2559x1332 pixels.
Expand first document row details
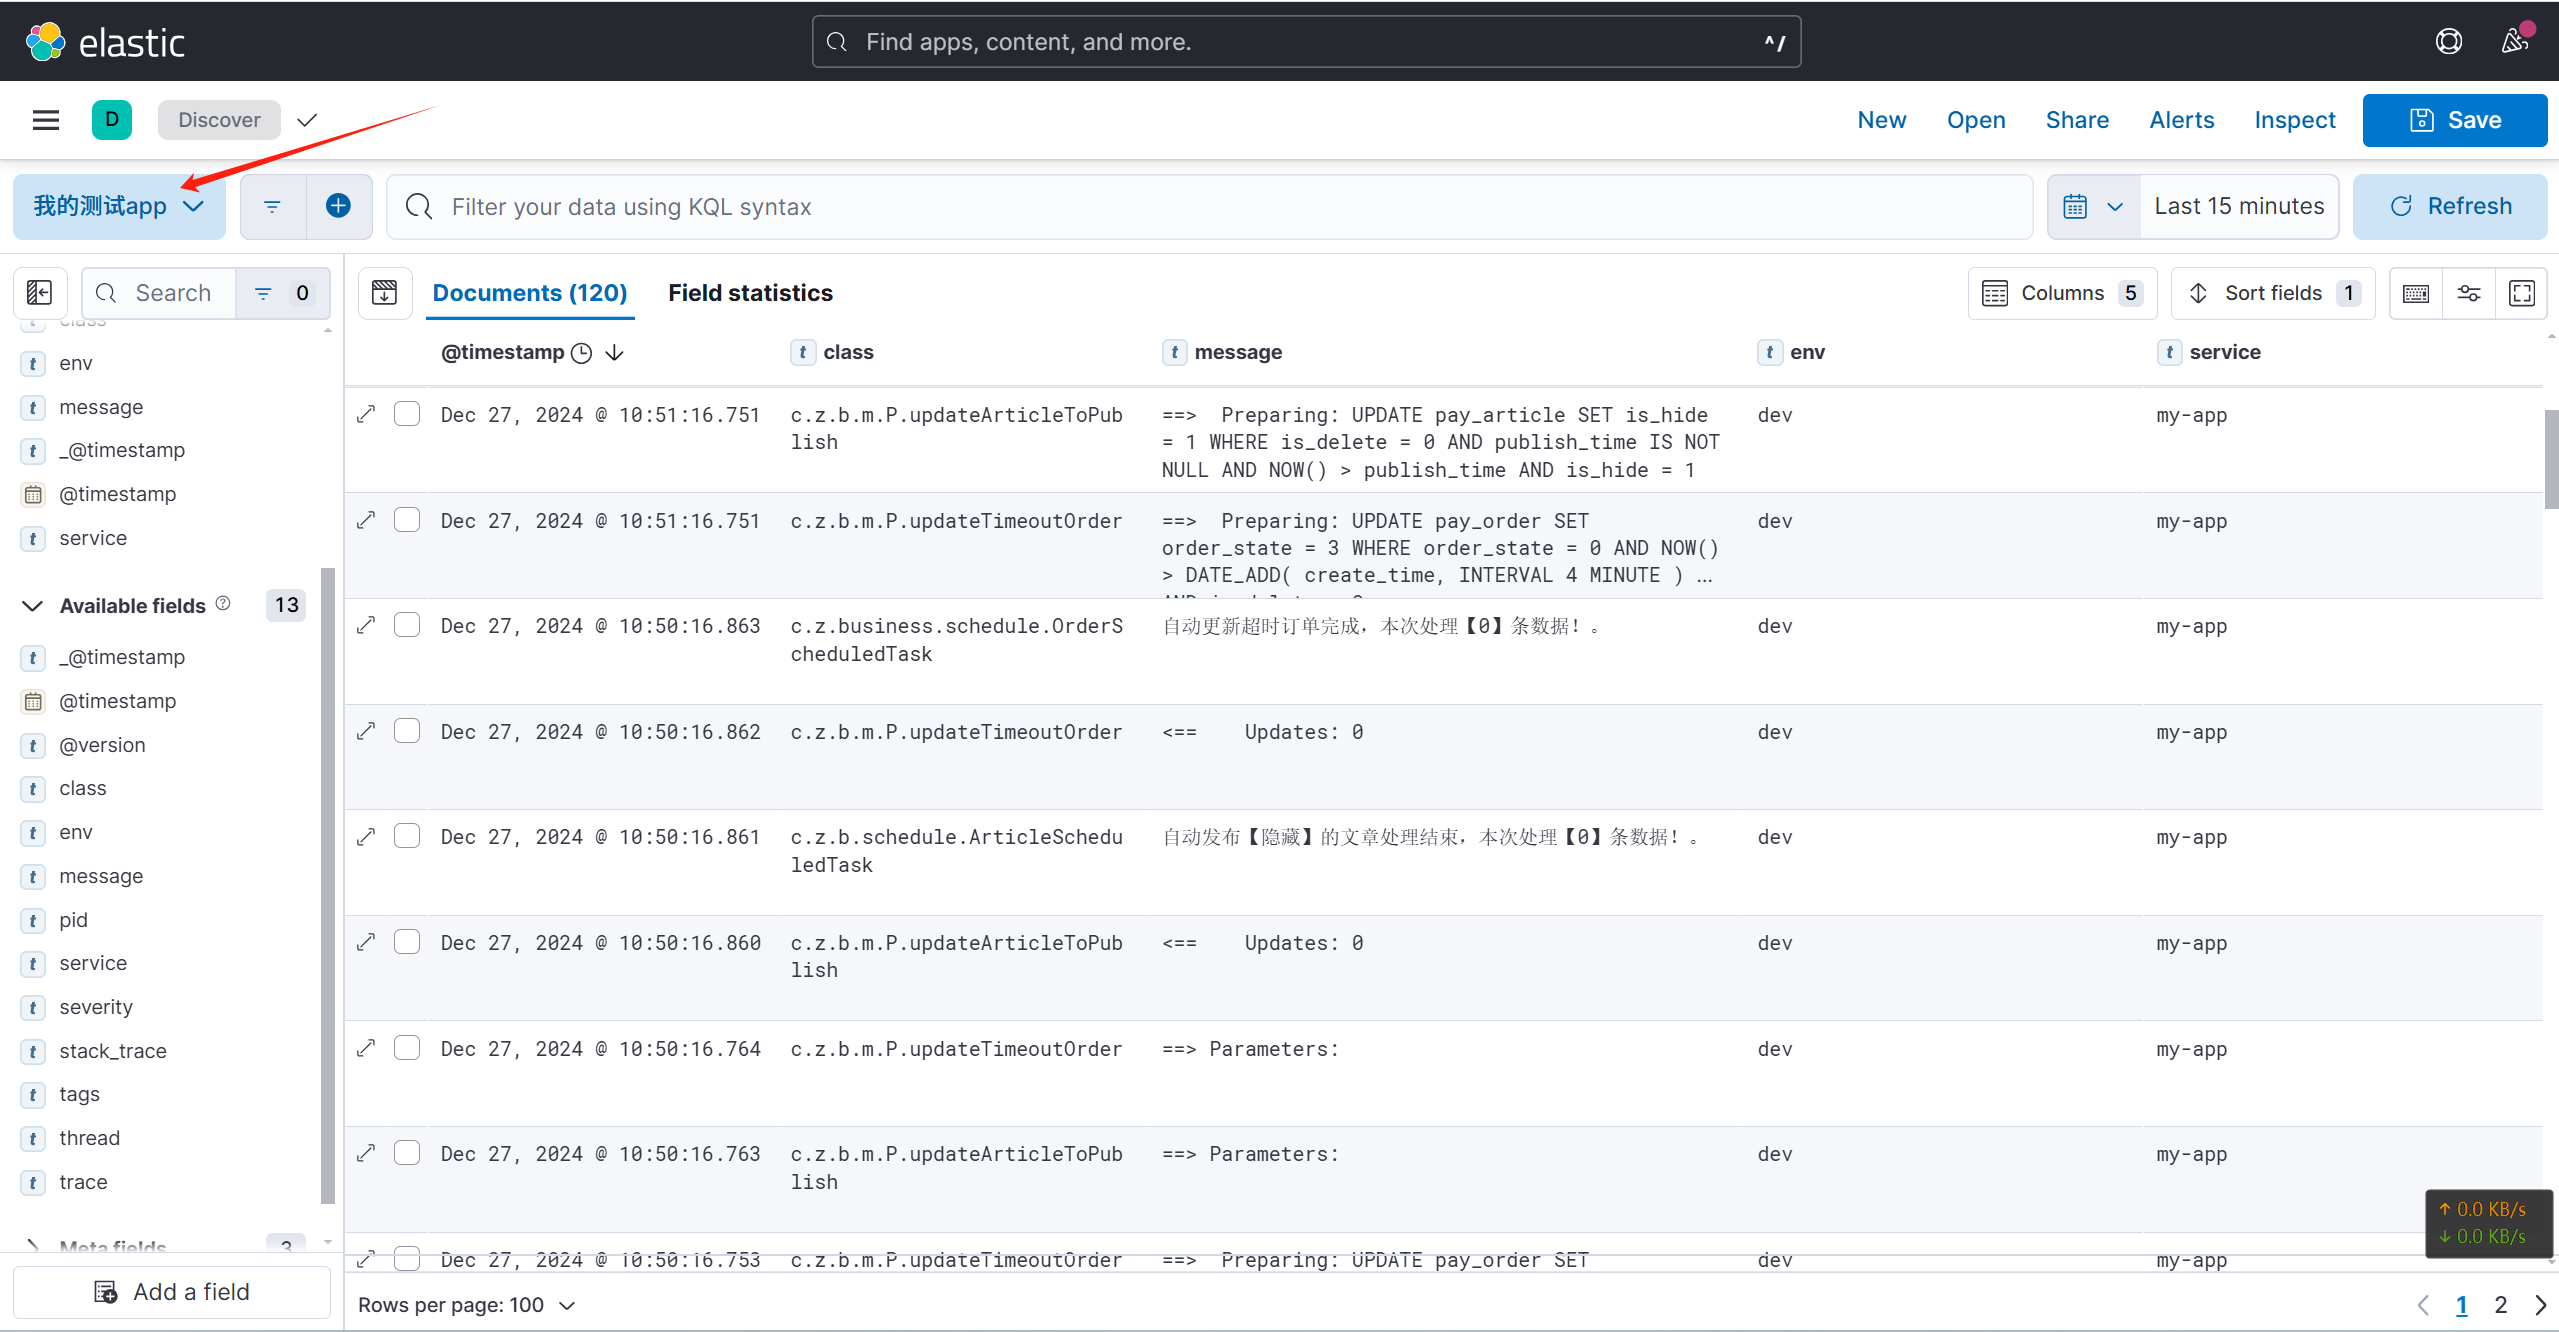(366, 414)
